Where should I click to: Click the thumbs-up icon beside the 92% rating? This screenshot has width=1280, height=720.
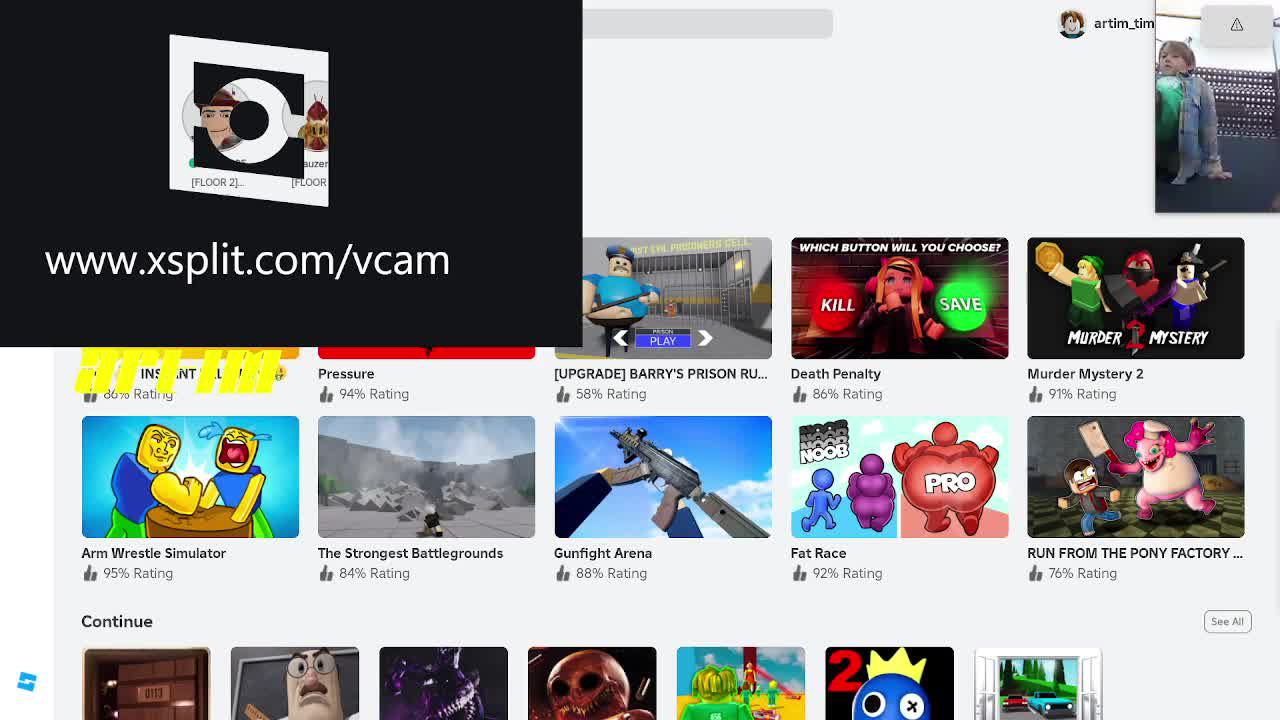coord(799,573)
